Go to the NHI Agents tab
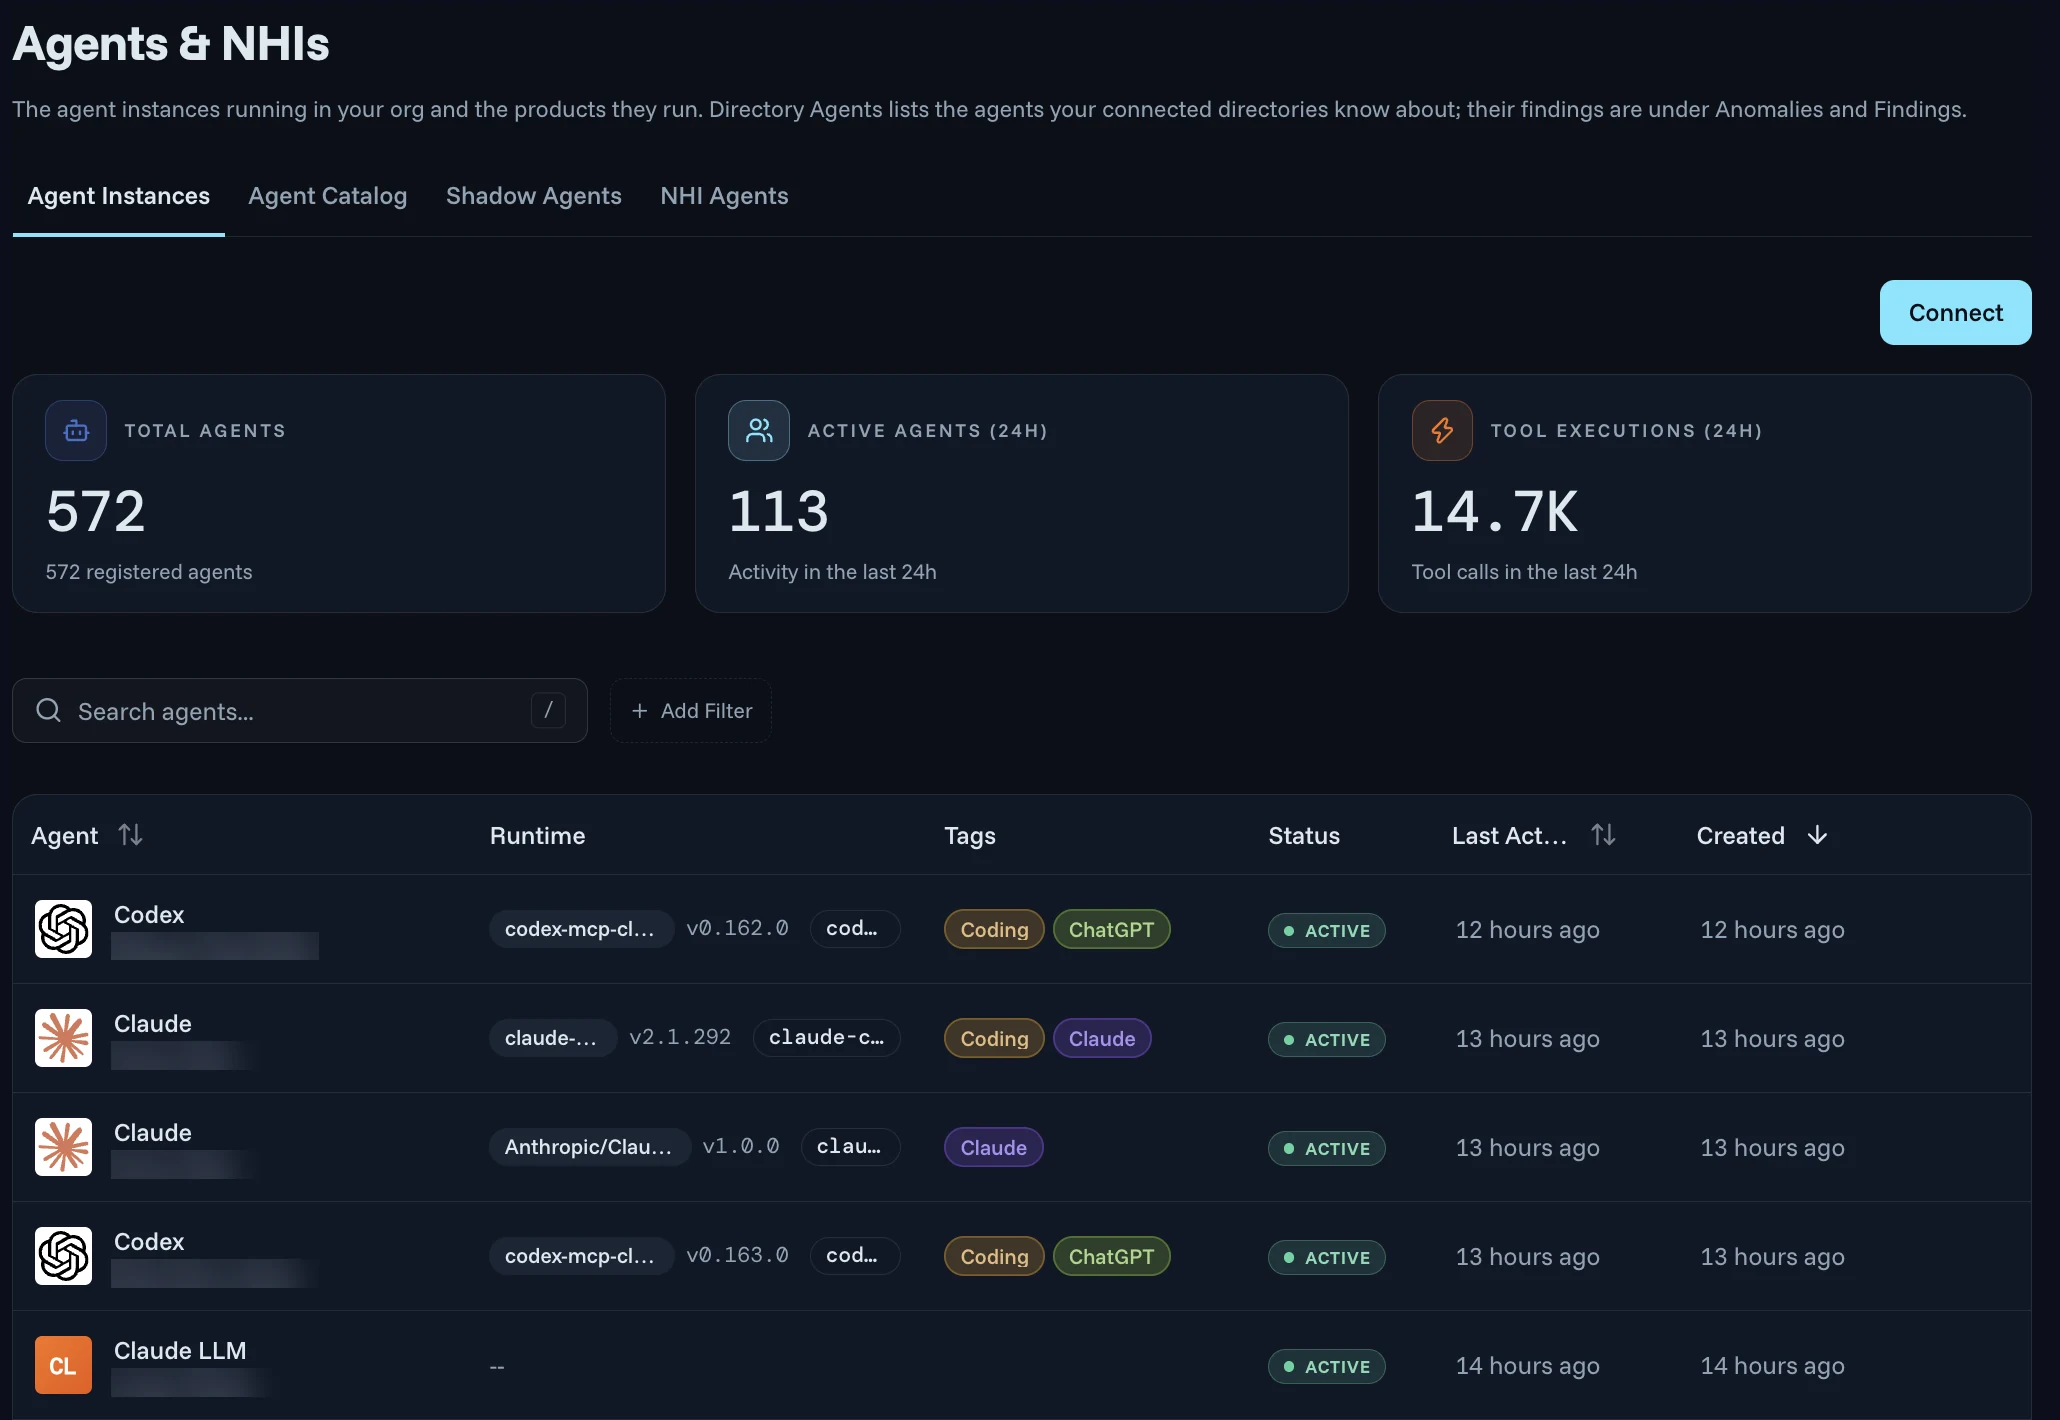The image size is (2060, 1420). (x=724, y=196)
